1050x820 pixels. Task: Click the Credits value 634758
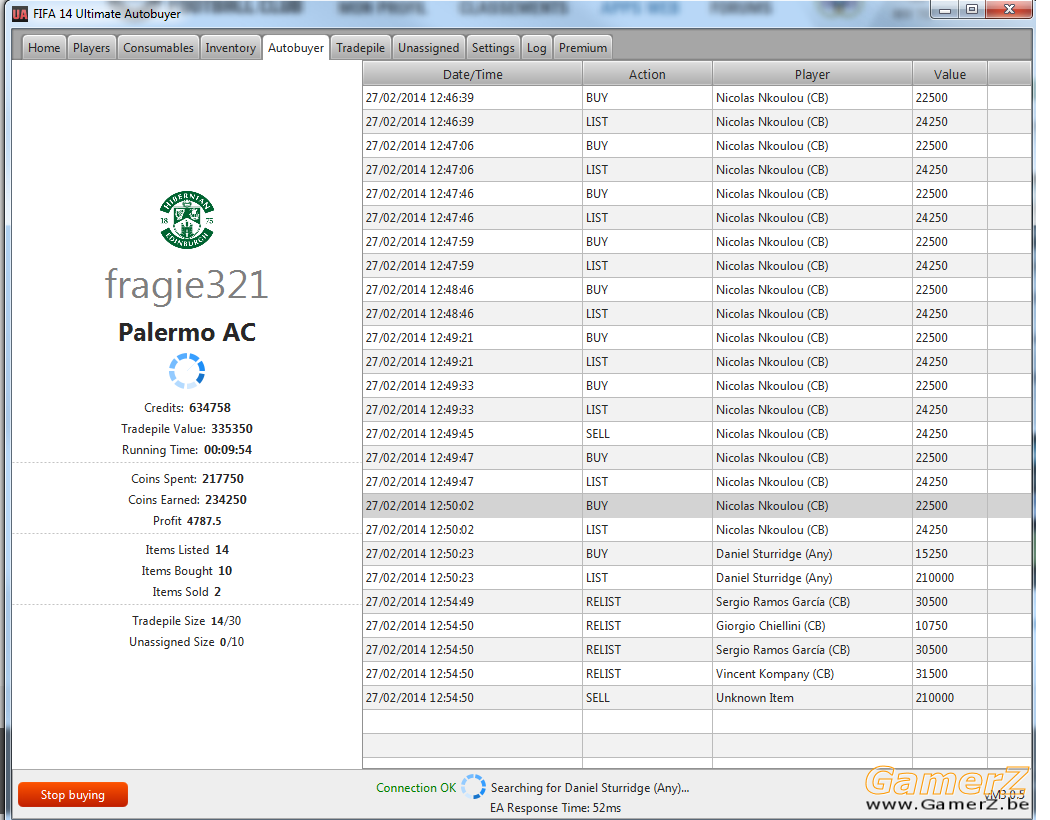pos(210,408)
